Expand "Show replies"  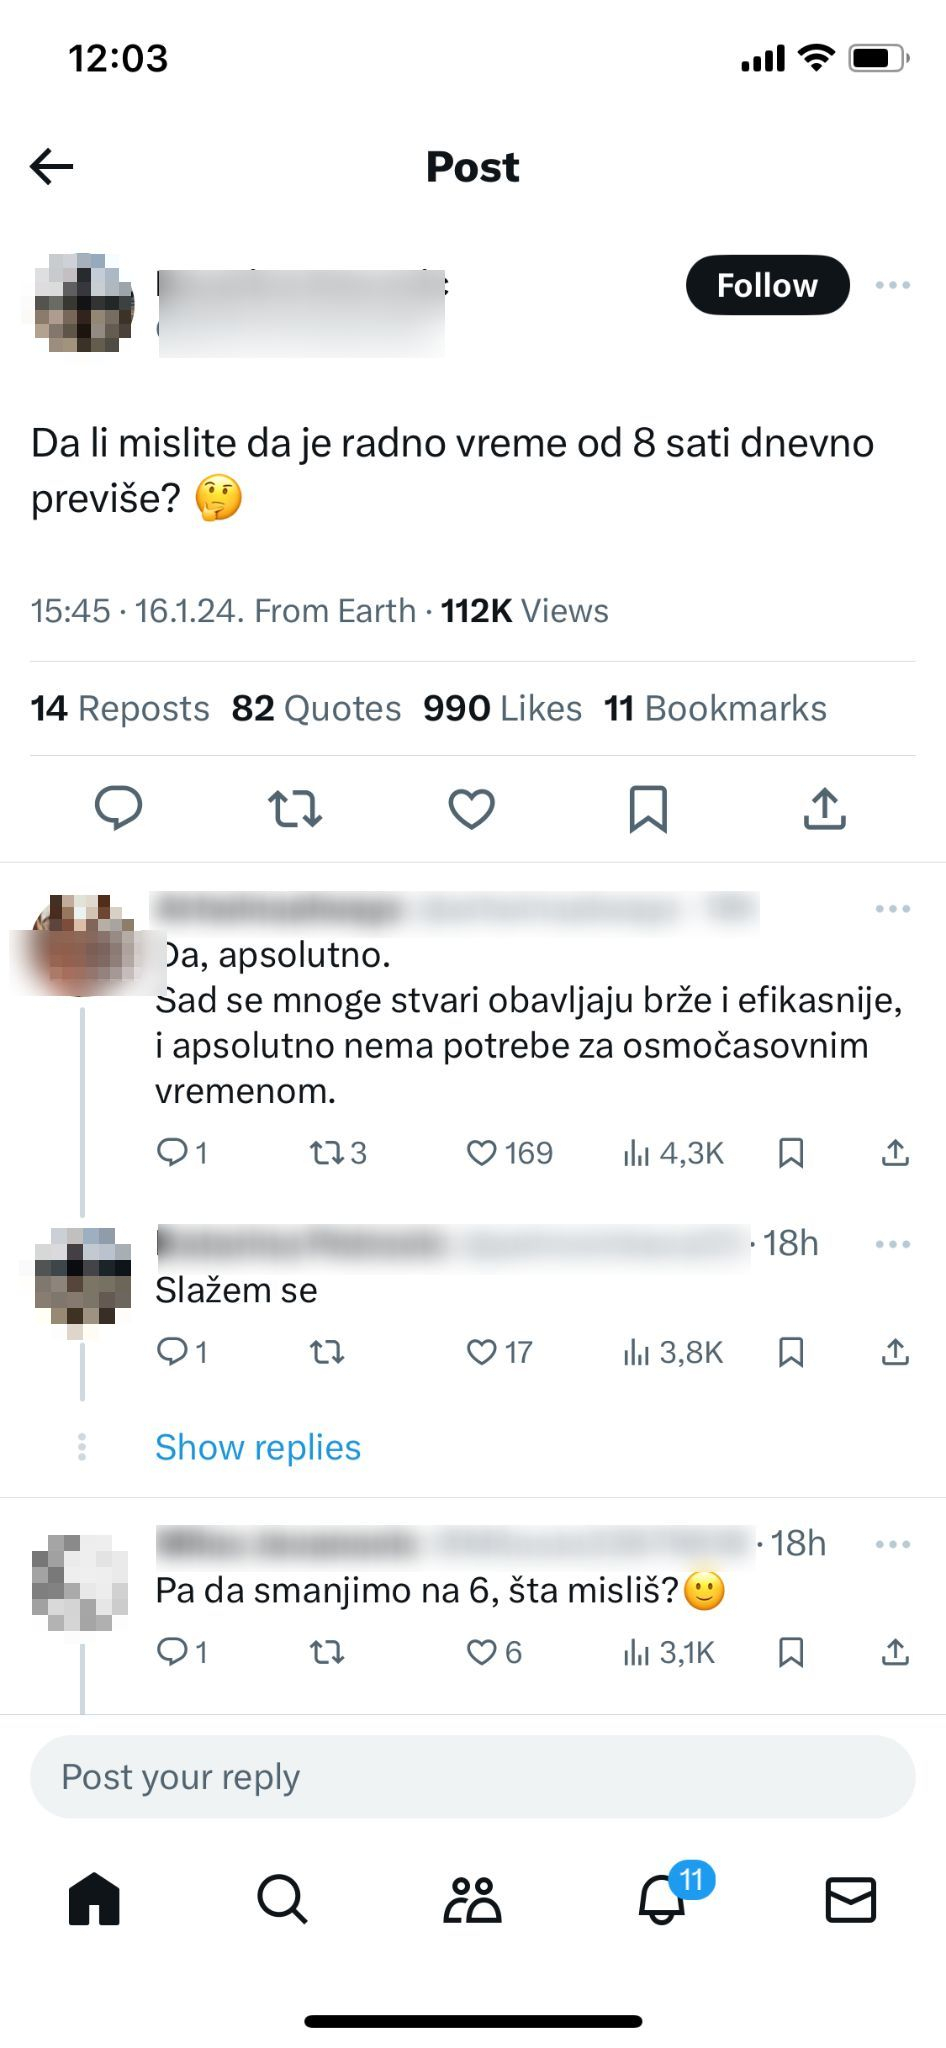click(257, 1447)
